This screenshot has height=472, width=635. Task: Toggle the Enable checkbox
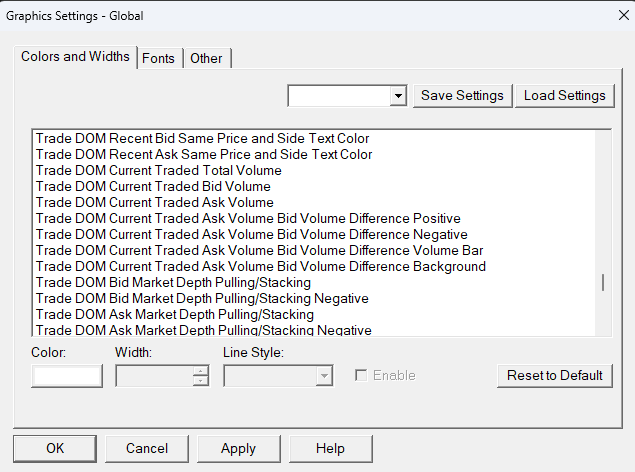pos(361,376)
